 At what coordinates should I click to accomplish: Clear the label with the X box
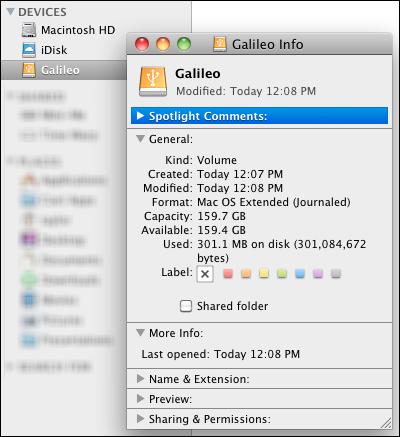[x=205, y=274]
